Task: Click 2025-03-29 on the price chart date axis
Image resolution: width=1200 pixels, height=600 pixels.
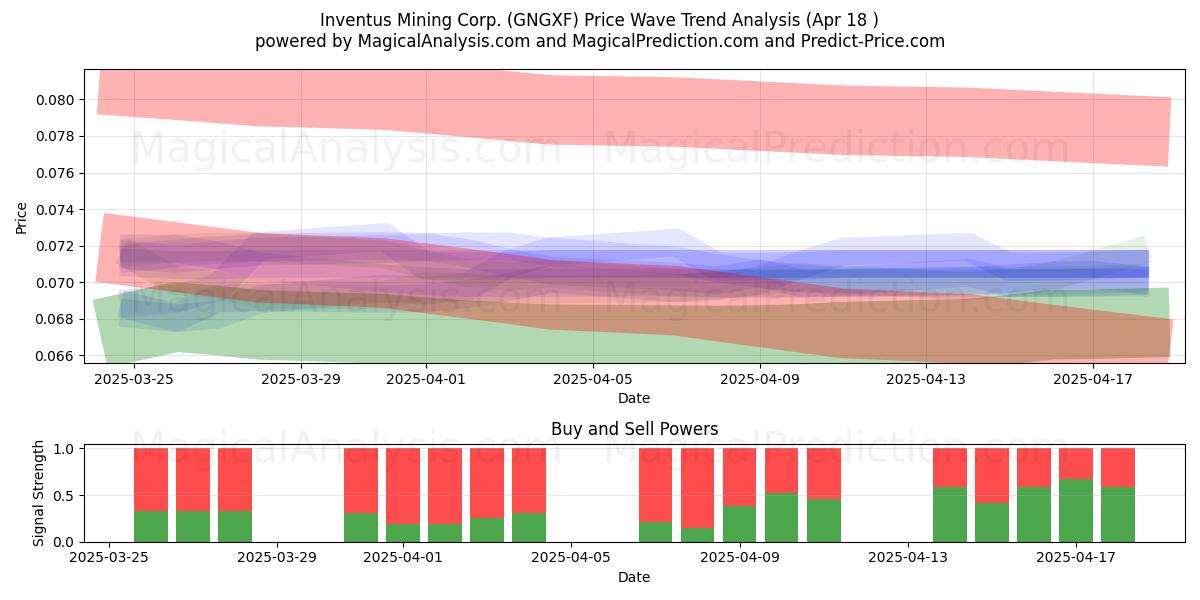Action: click(302, 379)
